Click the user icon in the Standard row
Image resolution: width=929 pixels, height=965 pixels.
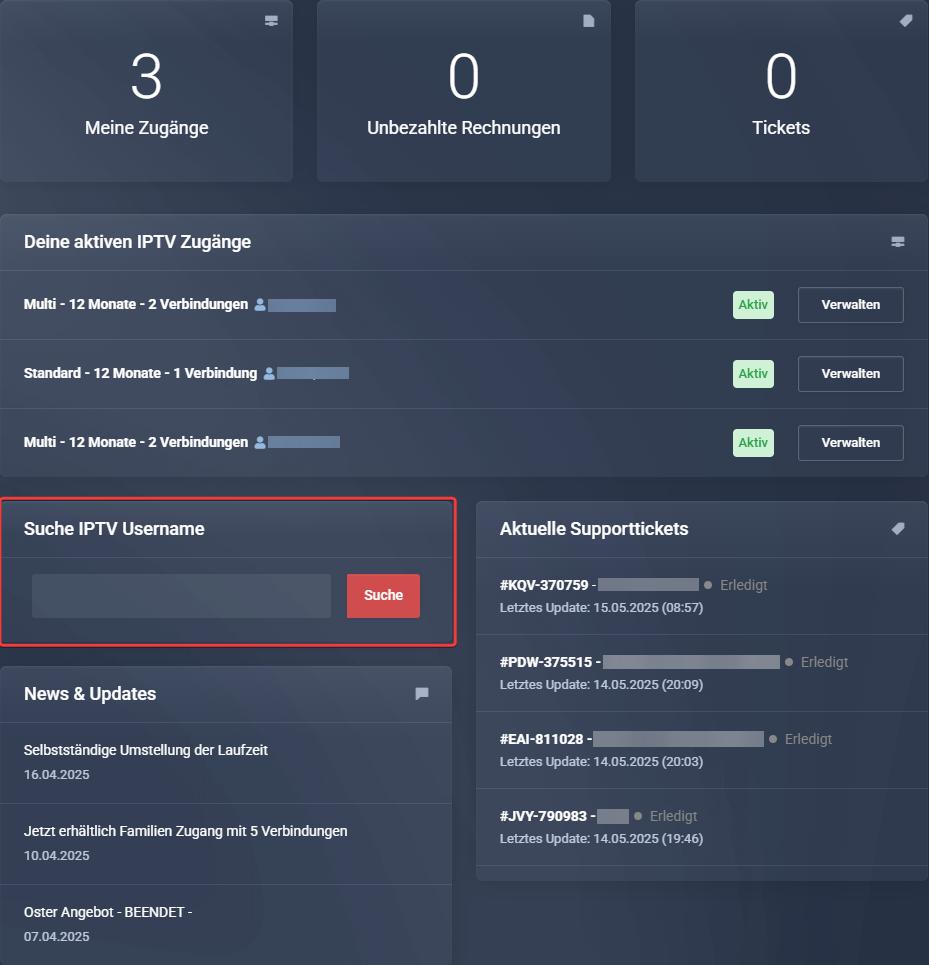point(269,374)
